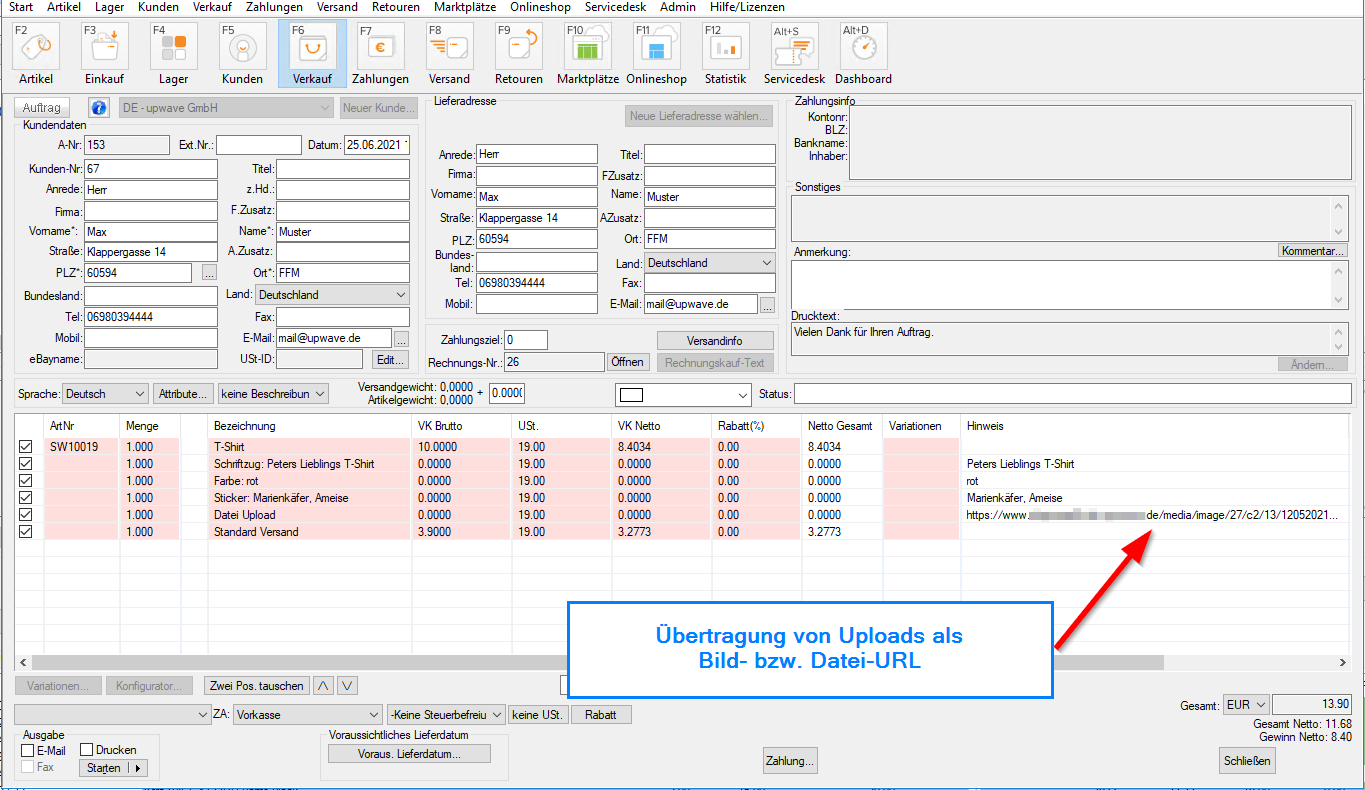Open the Lager module icon
Viewport: 1365px width, 790px height.
[173, 46]
